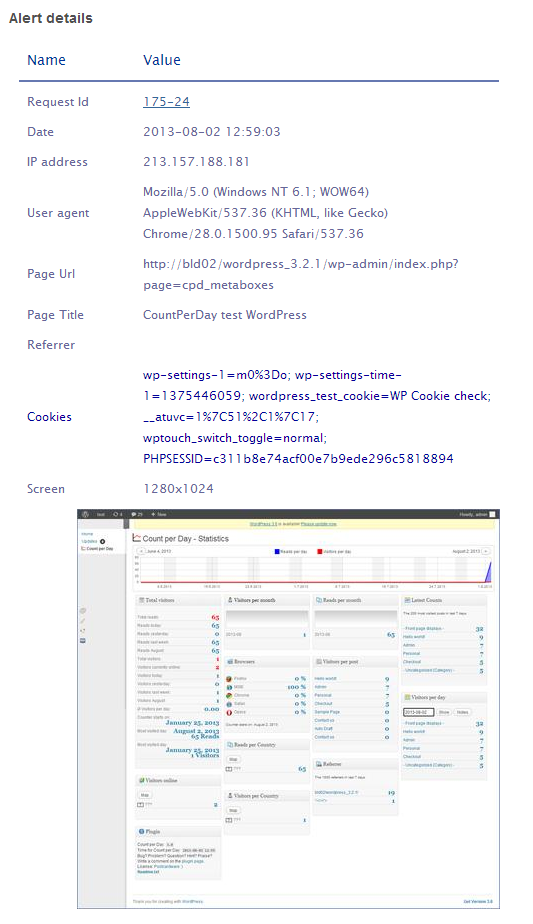Click the 'Name' column header
This screenshot has height=924, width=533.
[47, 60]
